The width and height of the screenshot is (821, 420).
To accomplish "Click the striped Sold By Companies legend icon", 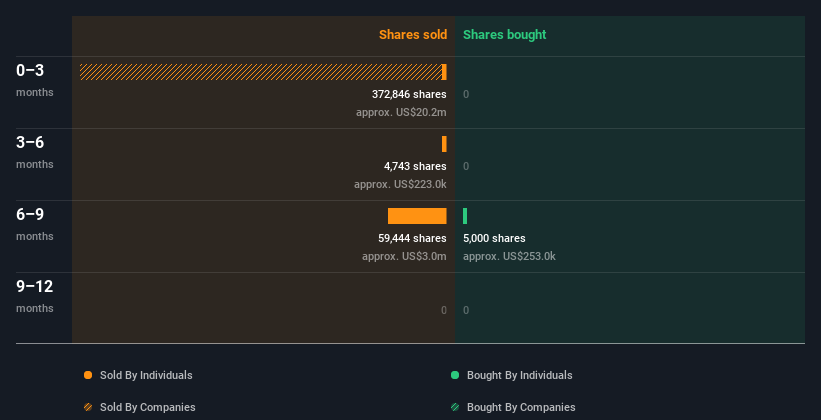I will click(x=88, y=407).
